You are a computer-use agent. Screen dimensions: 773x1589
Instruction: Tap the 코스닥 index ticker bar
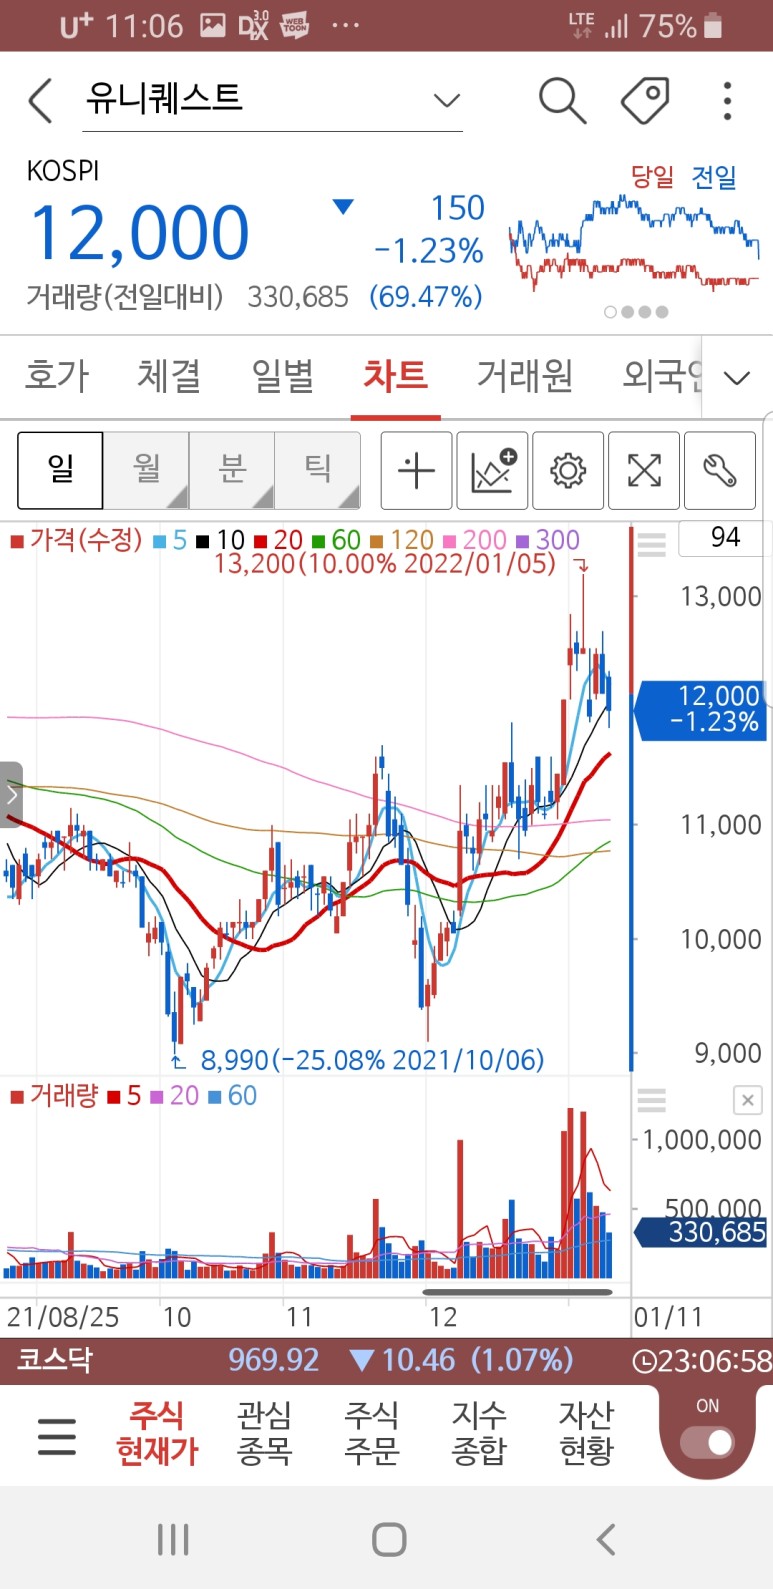pyautogui.click(x=386, y=1361)
